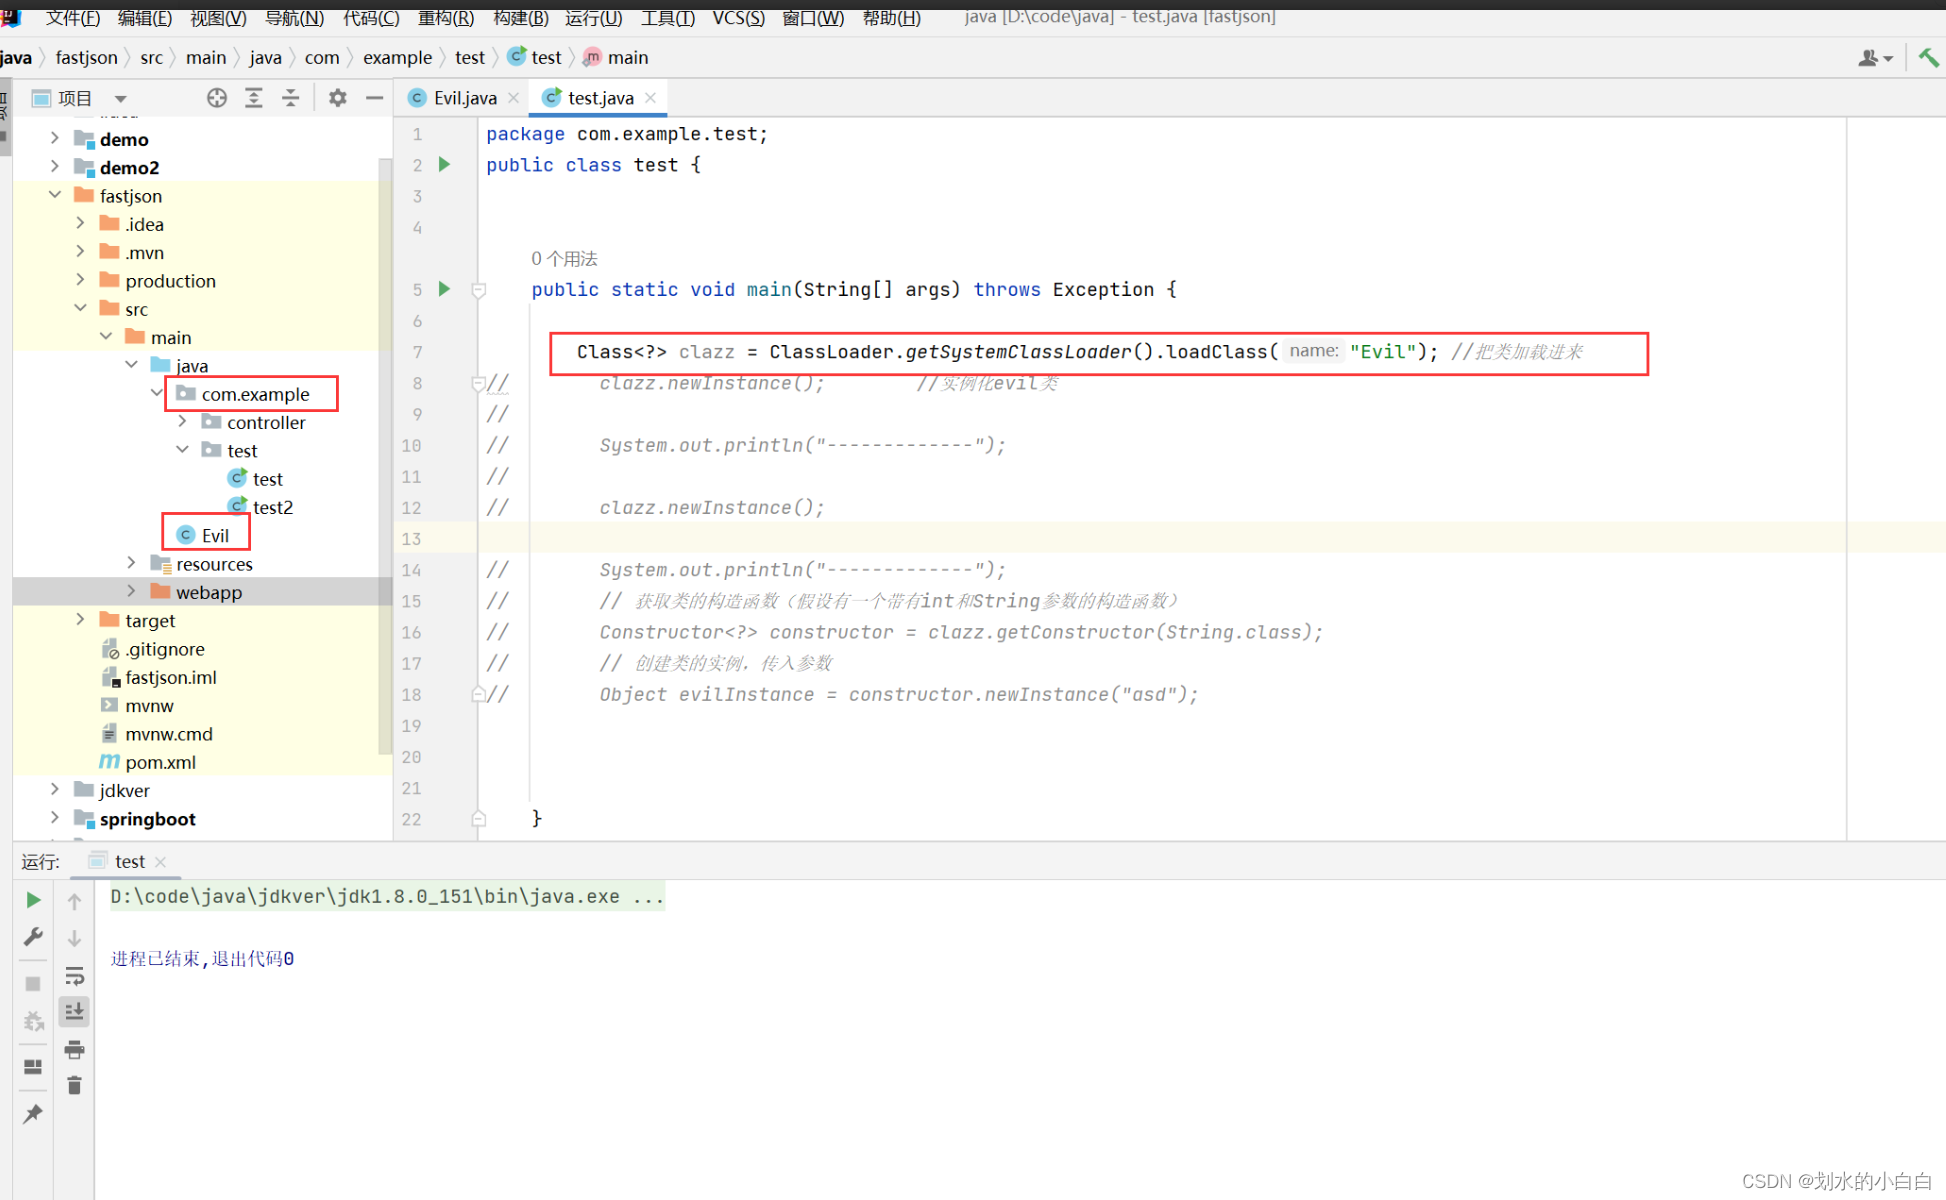Clear console output with trash icon
The height and width of the screenshot is (1200, 1946).
pyautogui.click(x=74, y=1085)
